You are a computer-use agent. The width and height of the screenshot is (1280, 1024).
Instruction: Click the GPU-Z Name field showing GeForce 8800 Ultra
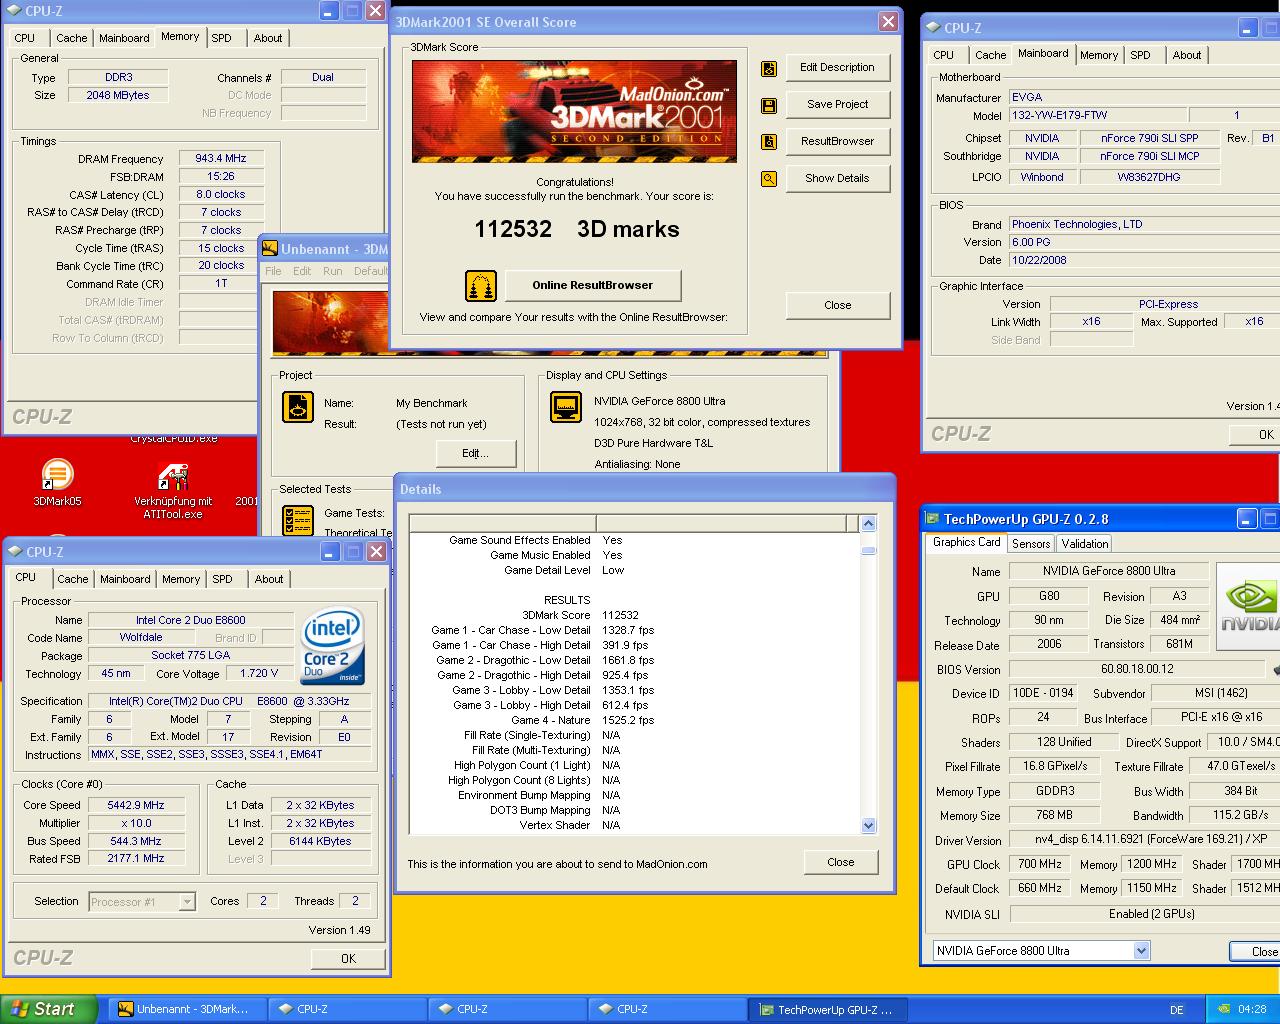pos(1108,572)
